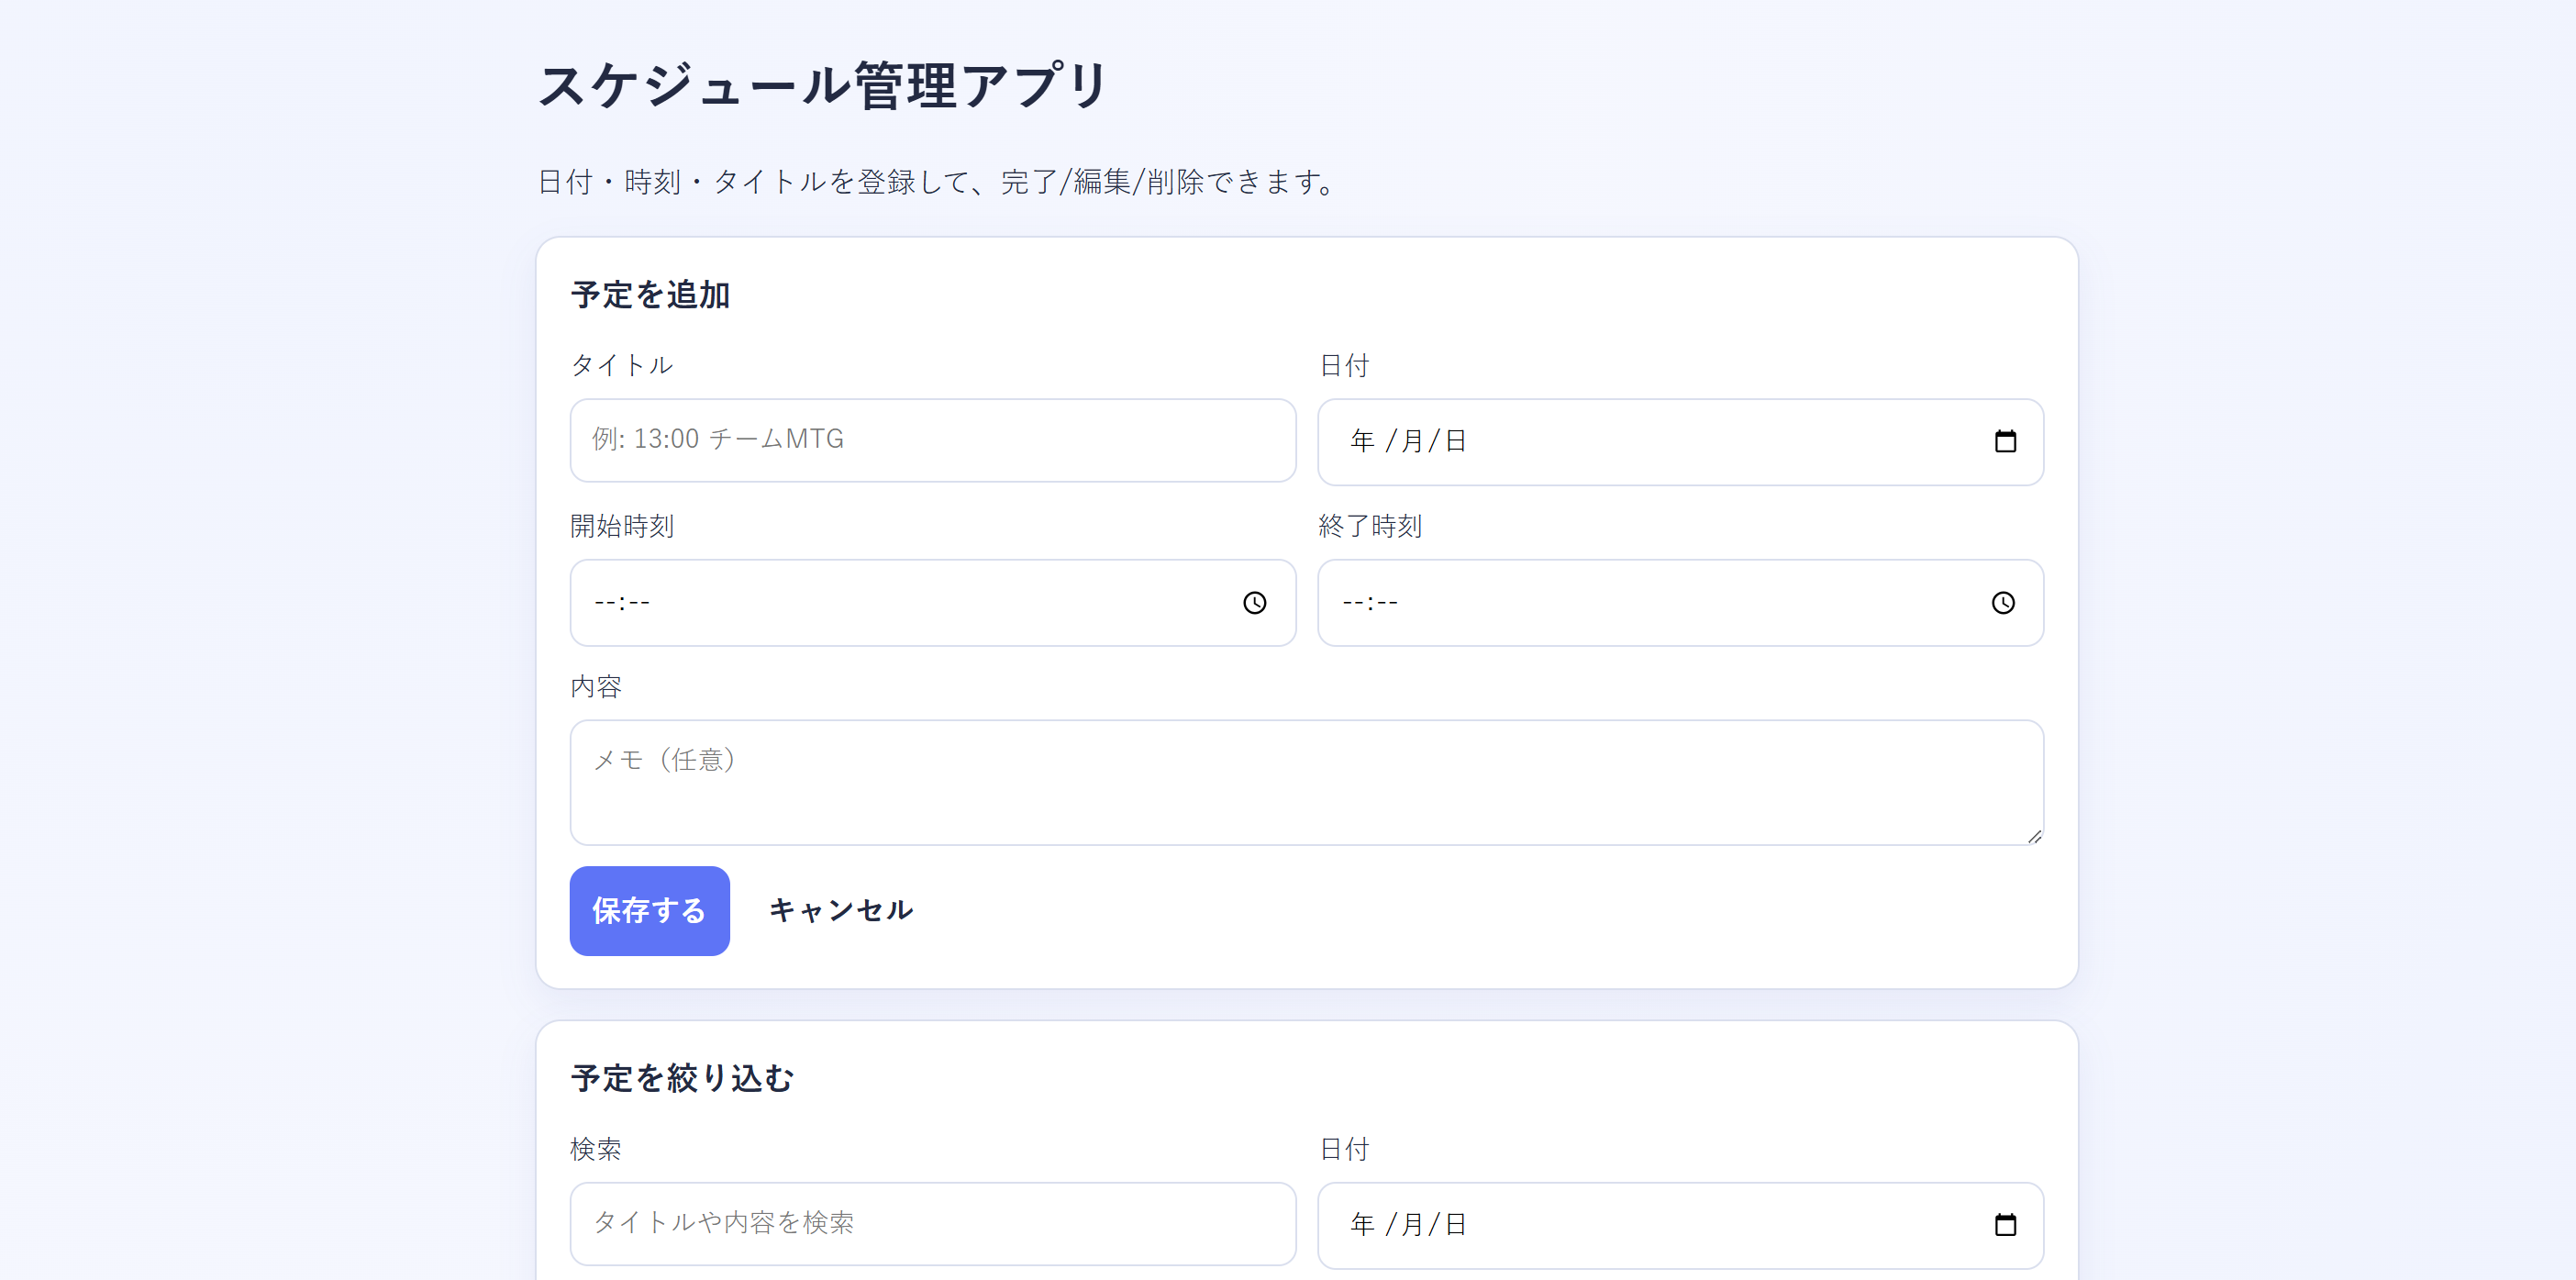Select 月 segment in filter date field
2576x1280 pixels.
[x=1412, y=1224]
